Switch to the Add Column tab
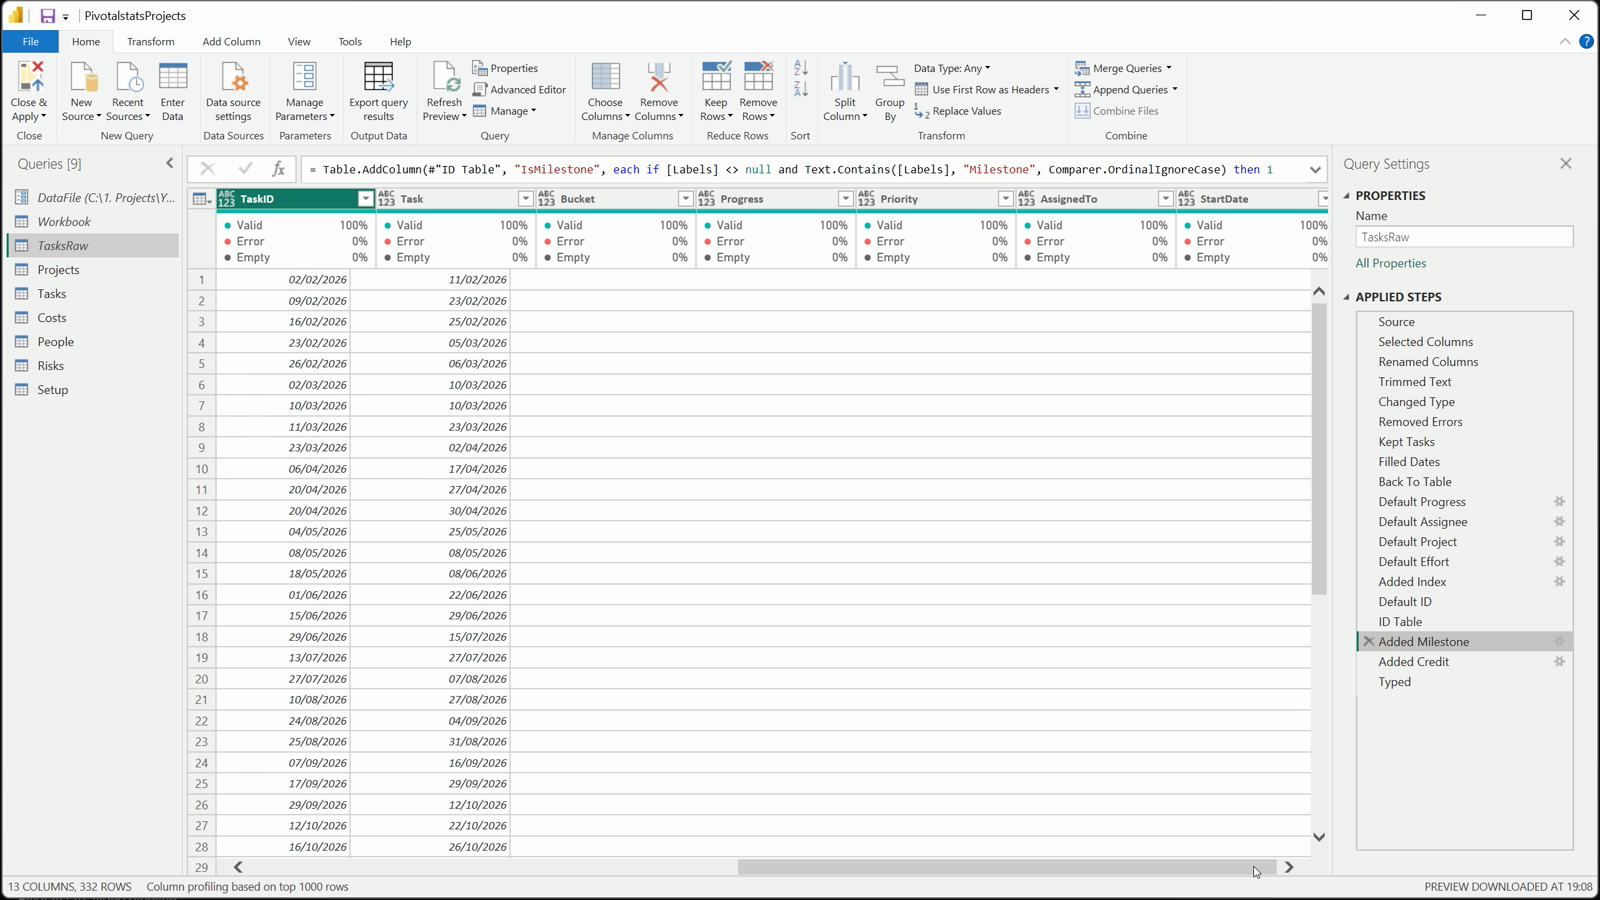The height and width of the screenshot is (900, 1600). pos(231,42)
